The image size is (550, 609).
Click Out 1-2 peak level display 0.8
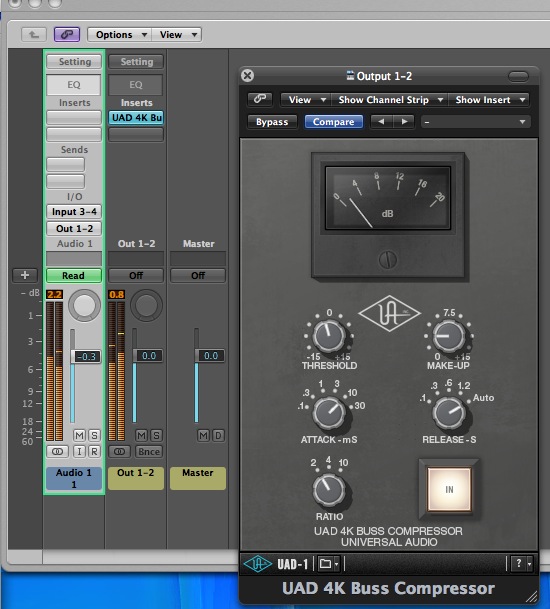(117, 294)
